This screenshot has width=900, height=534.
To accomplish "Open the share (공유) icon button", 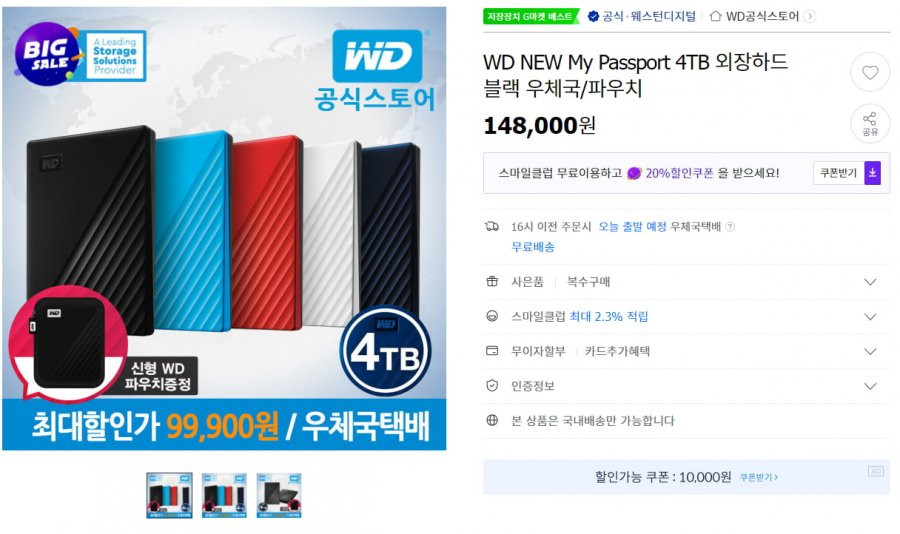I will (x=870, y=124).
